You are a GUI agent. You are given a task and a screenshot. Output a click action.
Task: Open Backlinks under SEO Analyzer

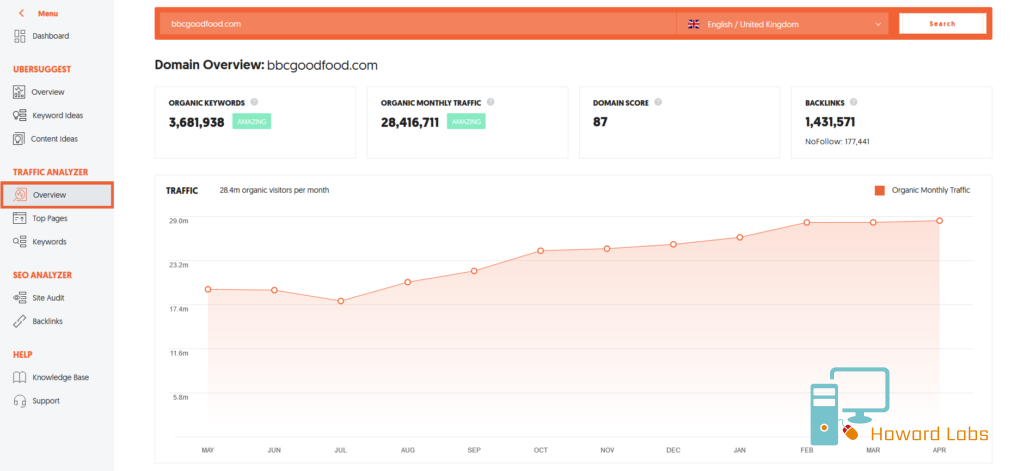pyautogui.click(x=48, y=321)
